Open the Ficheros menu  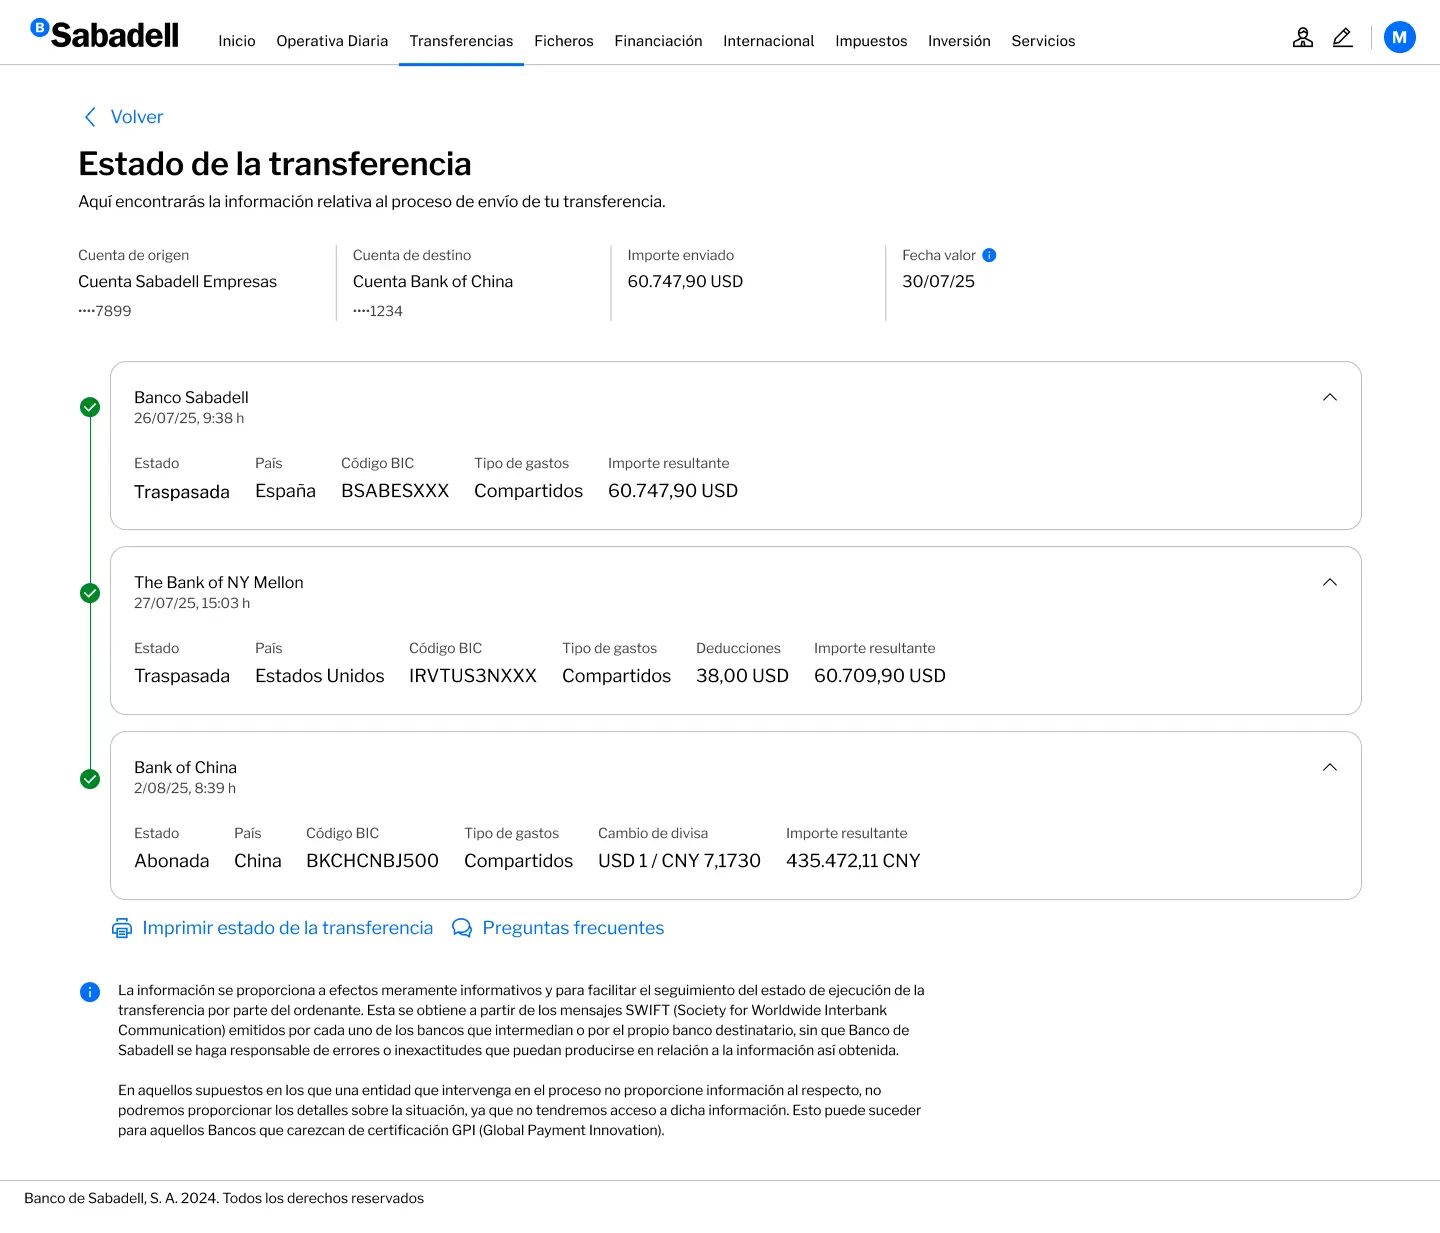pyautogui.click(x=564, y=41)
